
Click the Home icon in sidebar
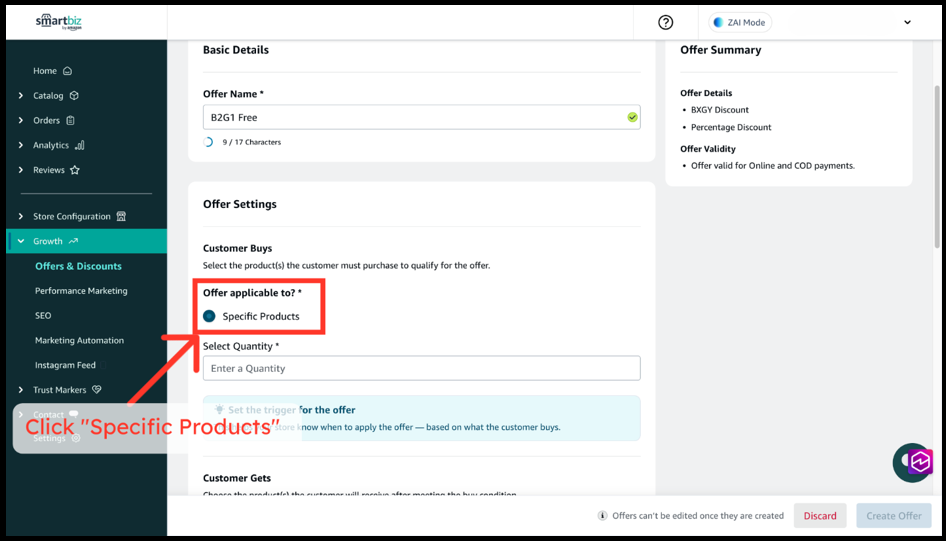(68, 71)
